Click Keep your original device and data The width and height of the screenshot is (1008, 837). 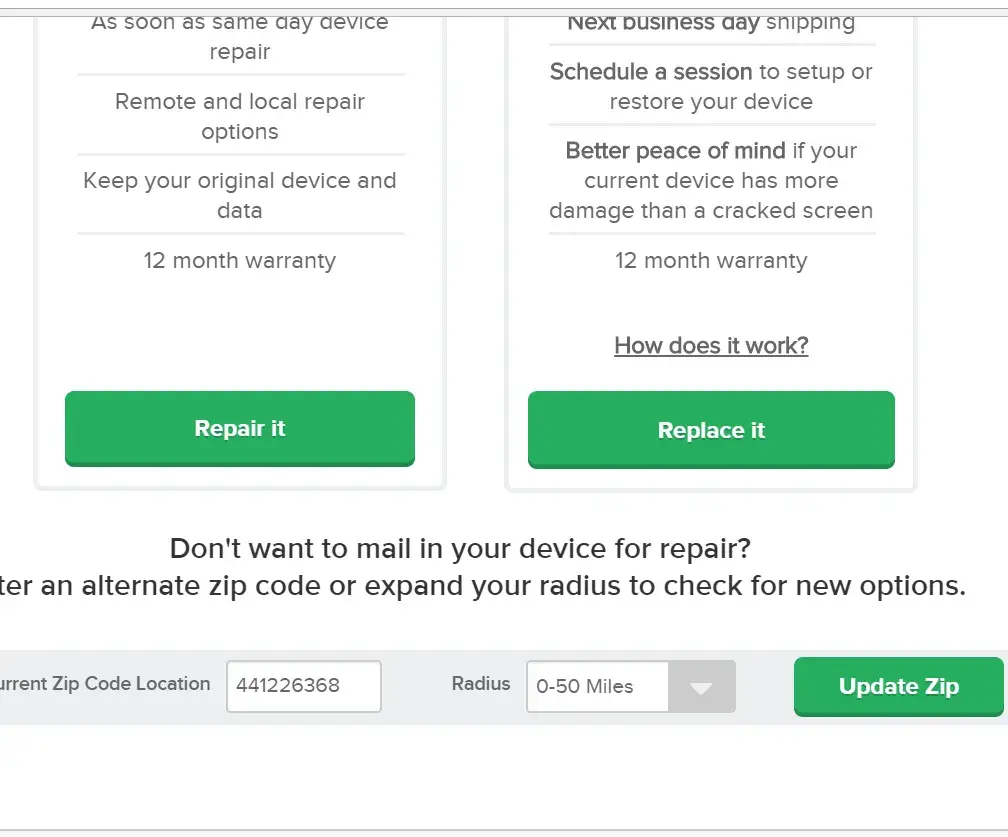(240, 195)
